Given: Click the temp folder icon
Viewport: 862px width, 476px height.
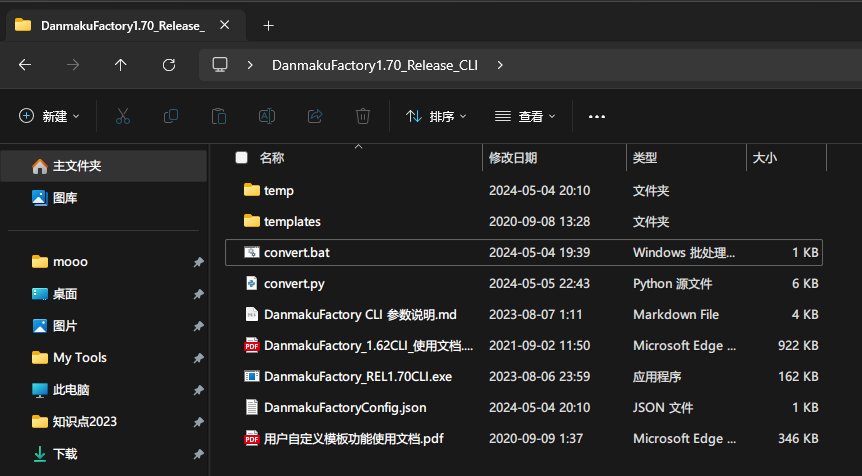Looking at the screenshot, I should point(252,190).
